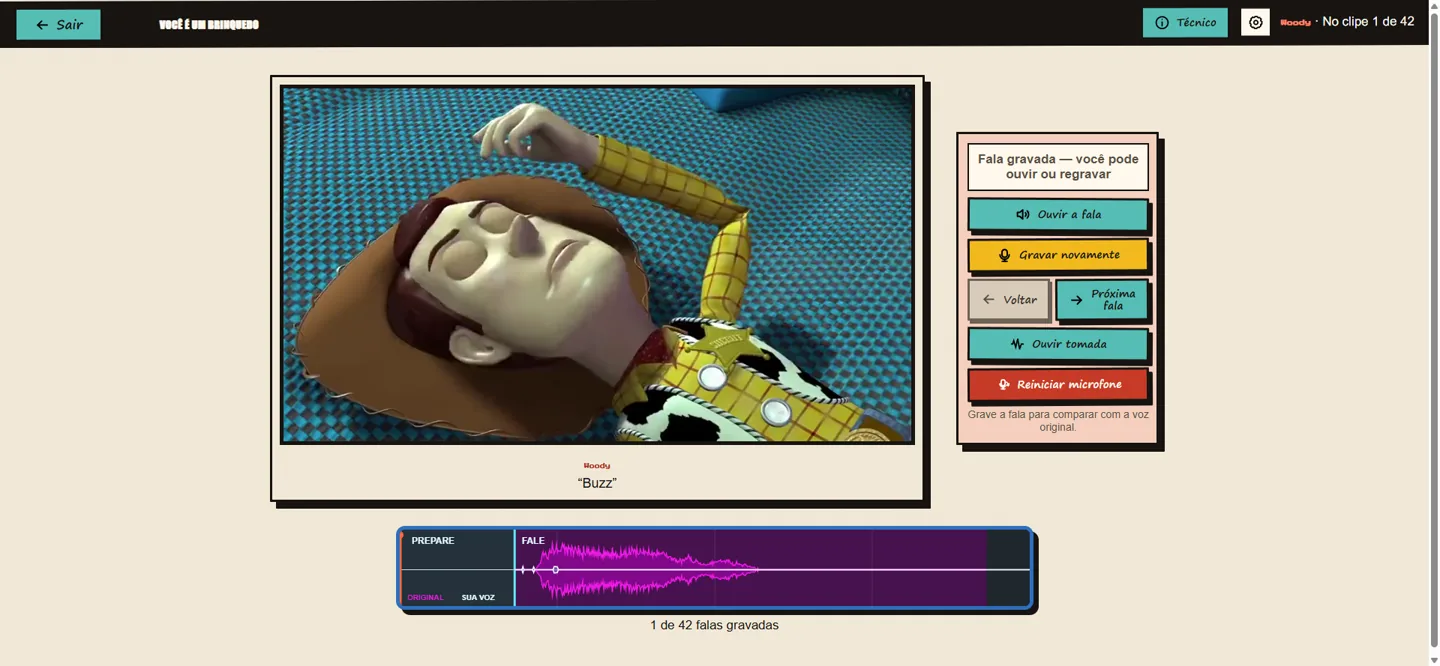Click the PREPARE section of the timeline
The height and width of the screenshot is (666, 1440).
tap(458, 568)
